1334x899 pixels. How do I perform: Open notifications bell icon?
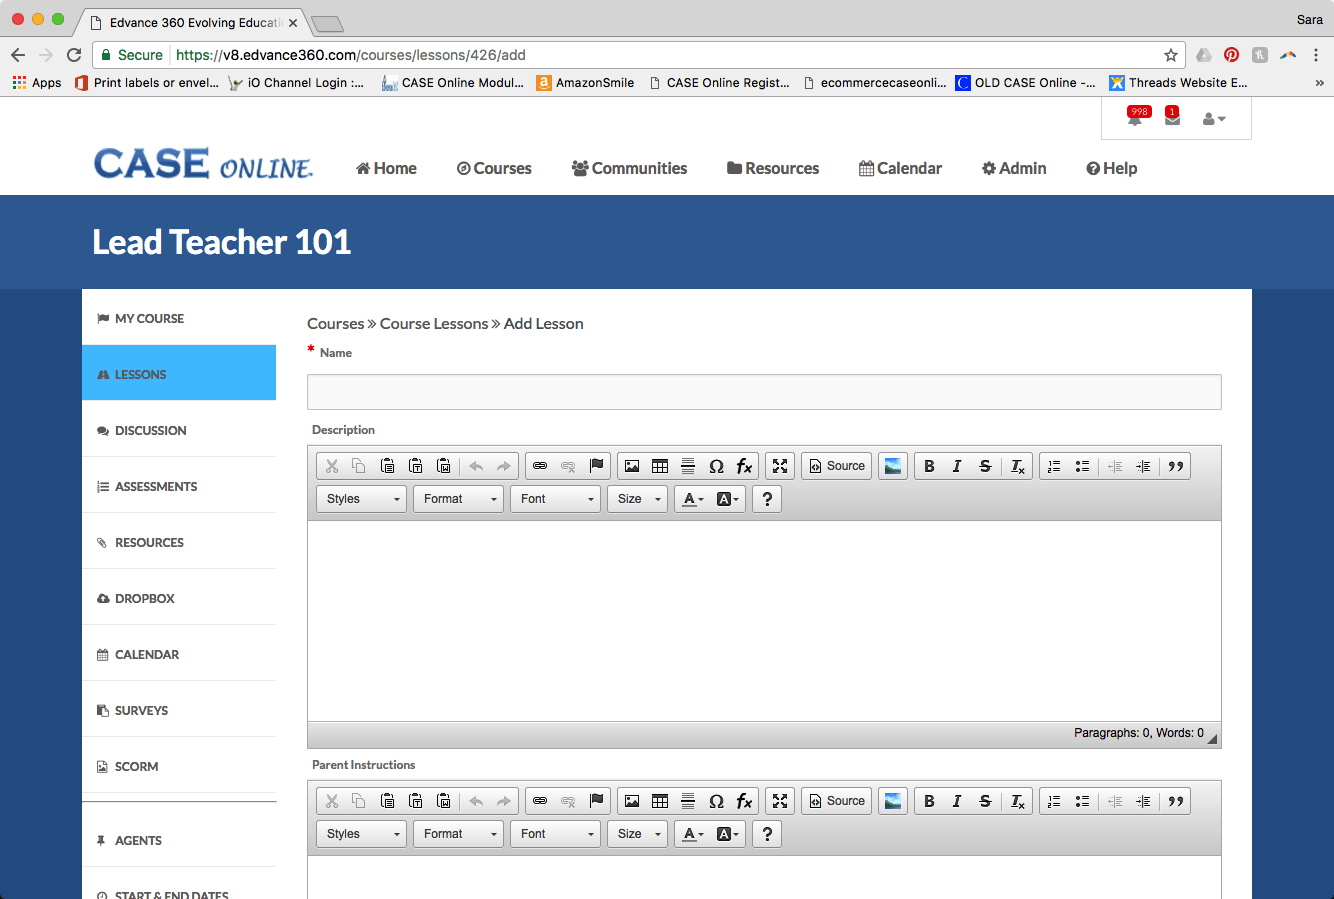coord(1135,119)
